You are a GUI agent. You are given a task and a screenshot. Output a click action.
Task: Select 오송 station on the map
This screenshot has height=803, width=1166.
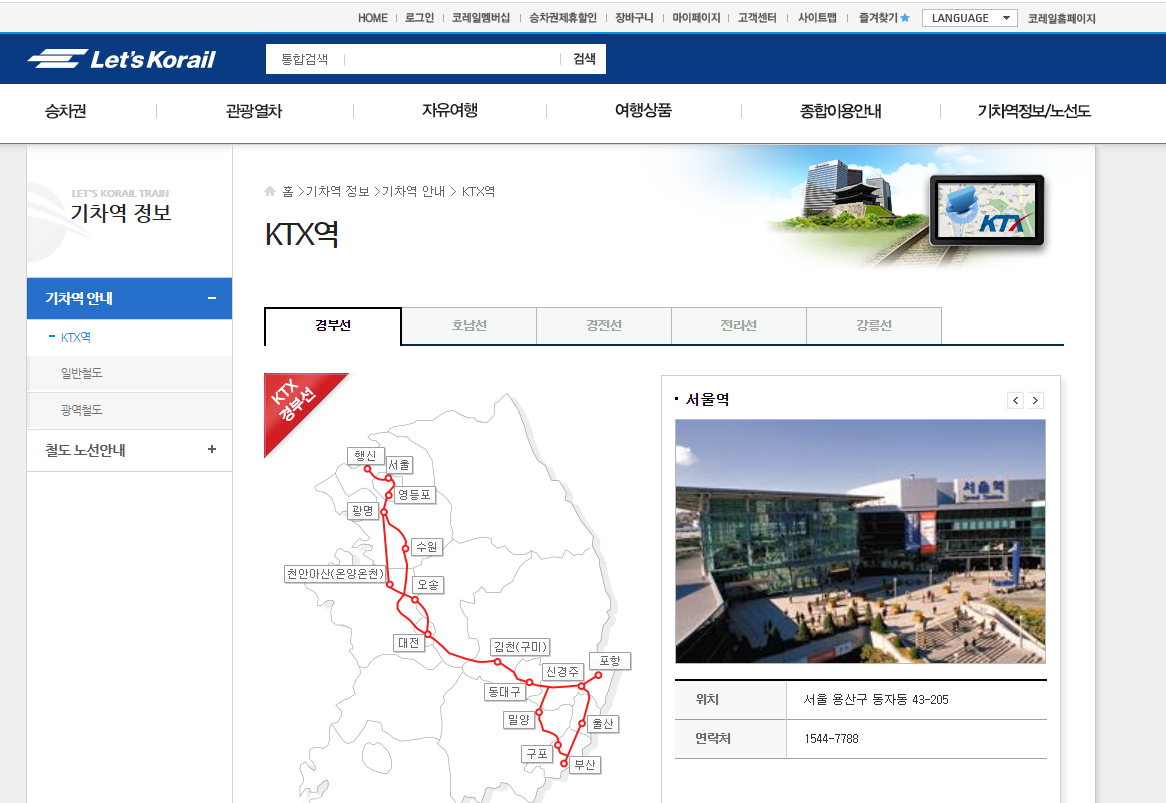pyautogui.click(x=428, y=585)
